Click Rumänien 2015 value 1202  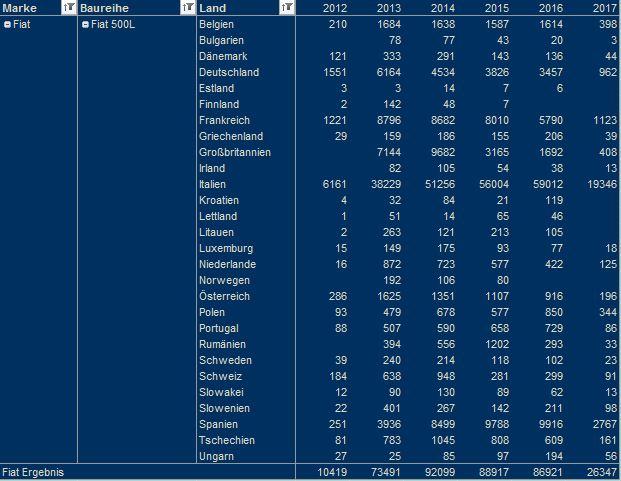pos(497,344)
